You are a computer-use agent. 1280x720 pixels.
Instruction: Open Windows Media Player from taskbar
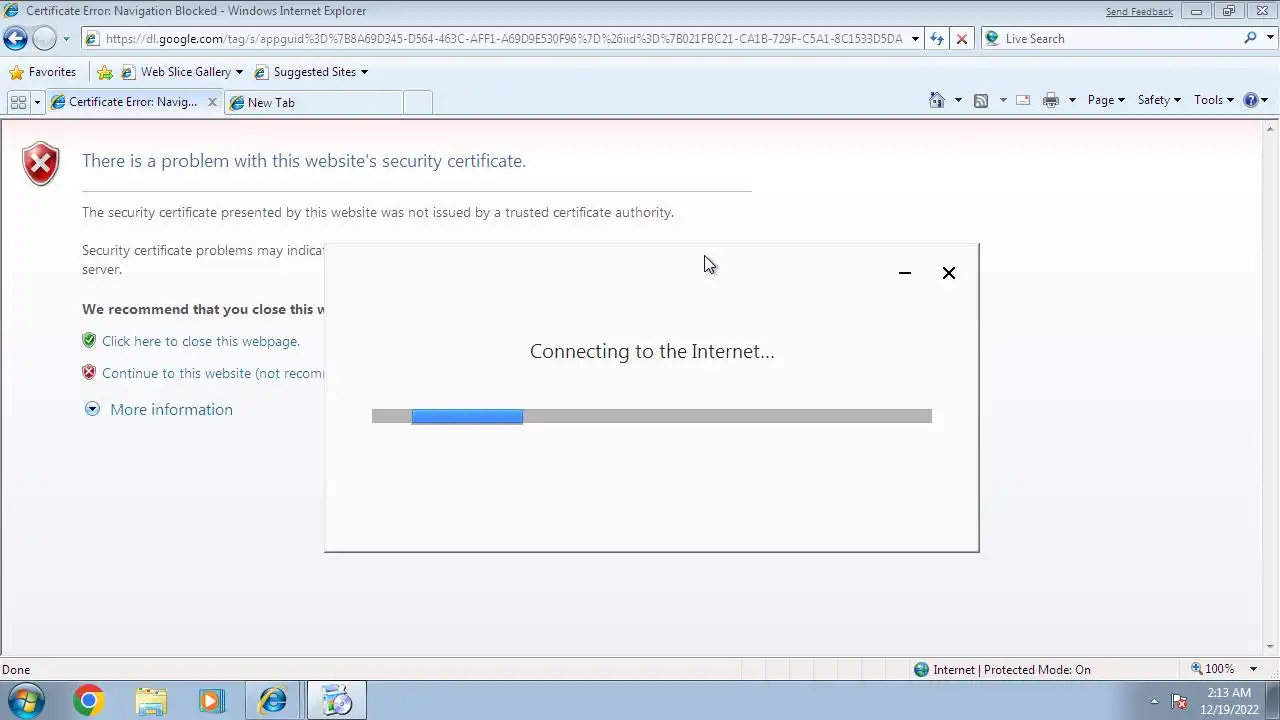click(212, 701)
